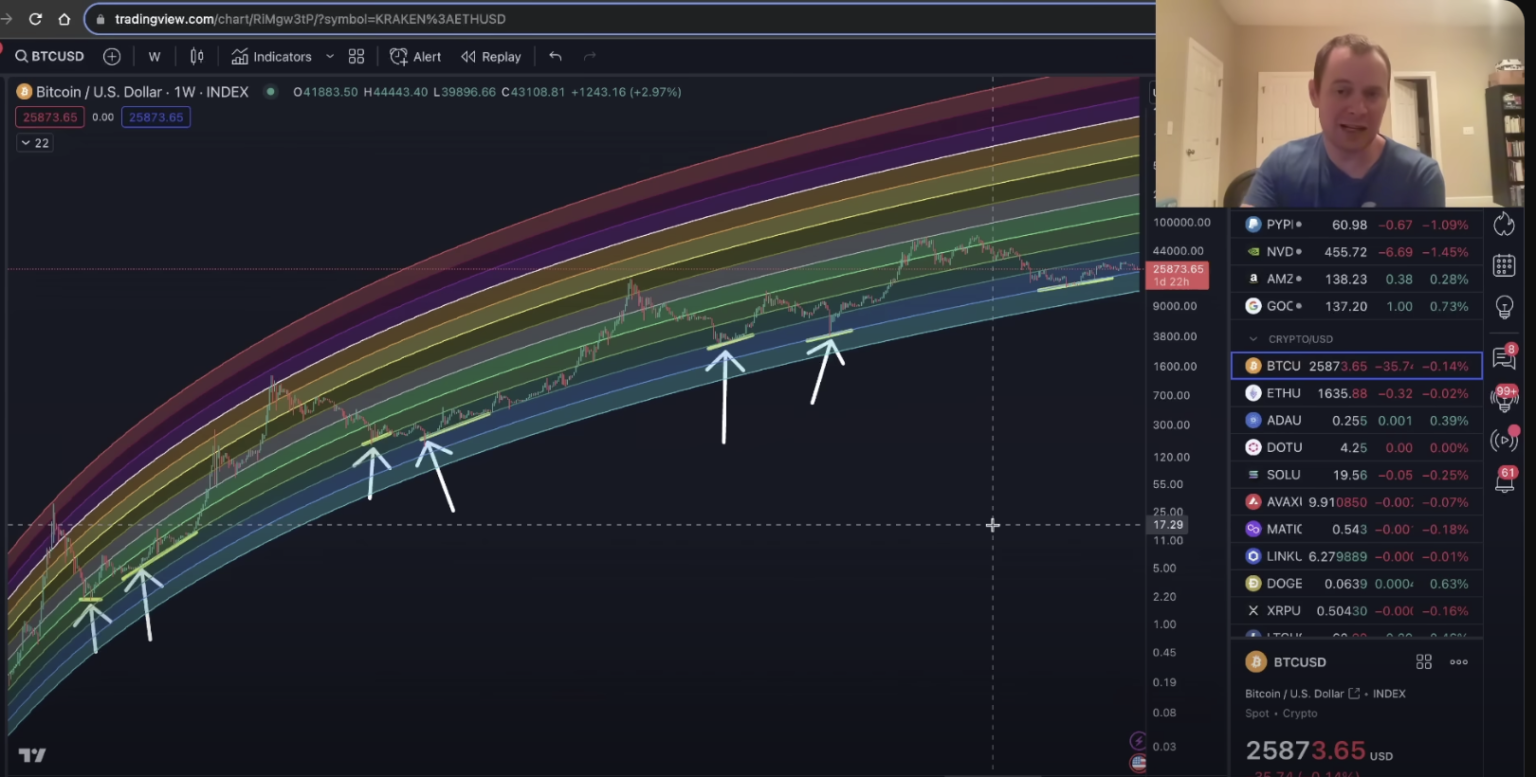Open the notifications bell with 61 badge
This screenshot has width=1536, height=777.
[1504, 480]
